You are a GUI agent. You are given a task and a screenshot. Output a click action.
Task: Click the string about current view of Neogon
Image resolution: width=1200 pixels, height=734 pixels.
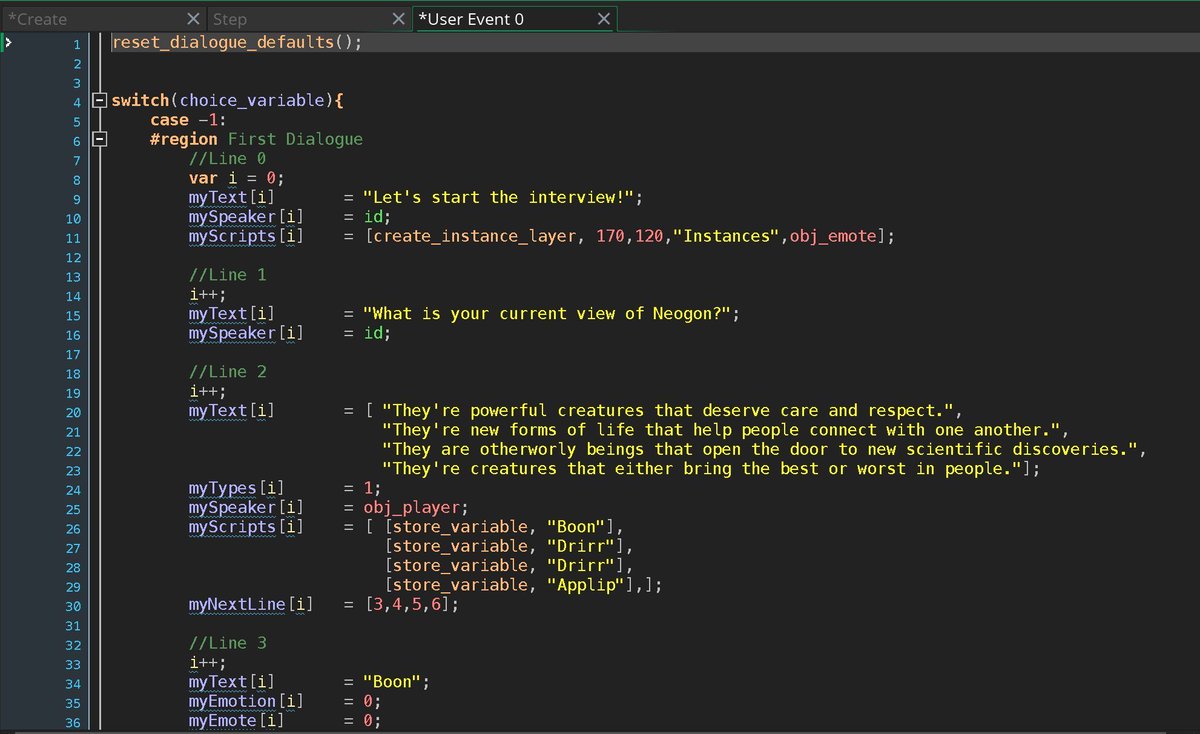(547, 313)
